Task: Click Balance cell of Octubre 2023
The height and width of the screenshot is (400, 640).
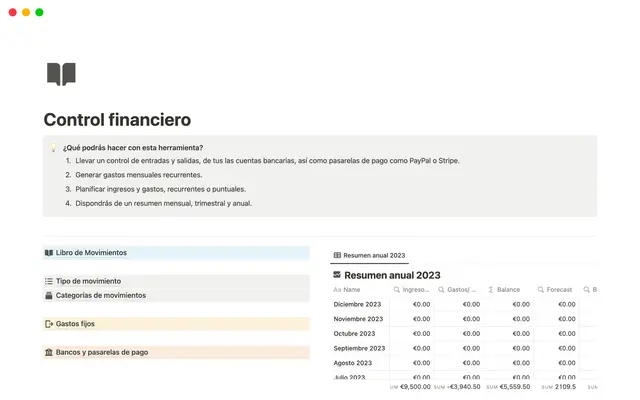Action: point(509,333)
